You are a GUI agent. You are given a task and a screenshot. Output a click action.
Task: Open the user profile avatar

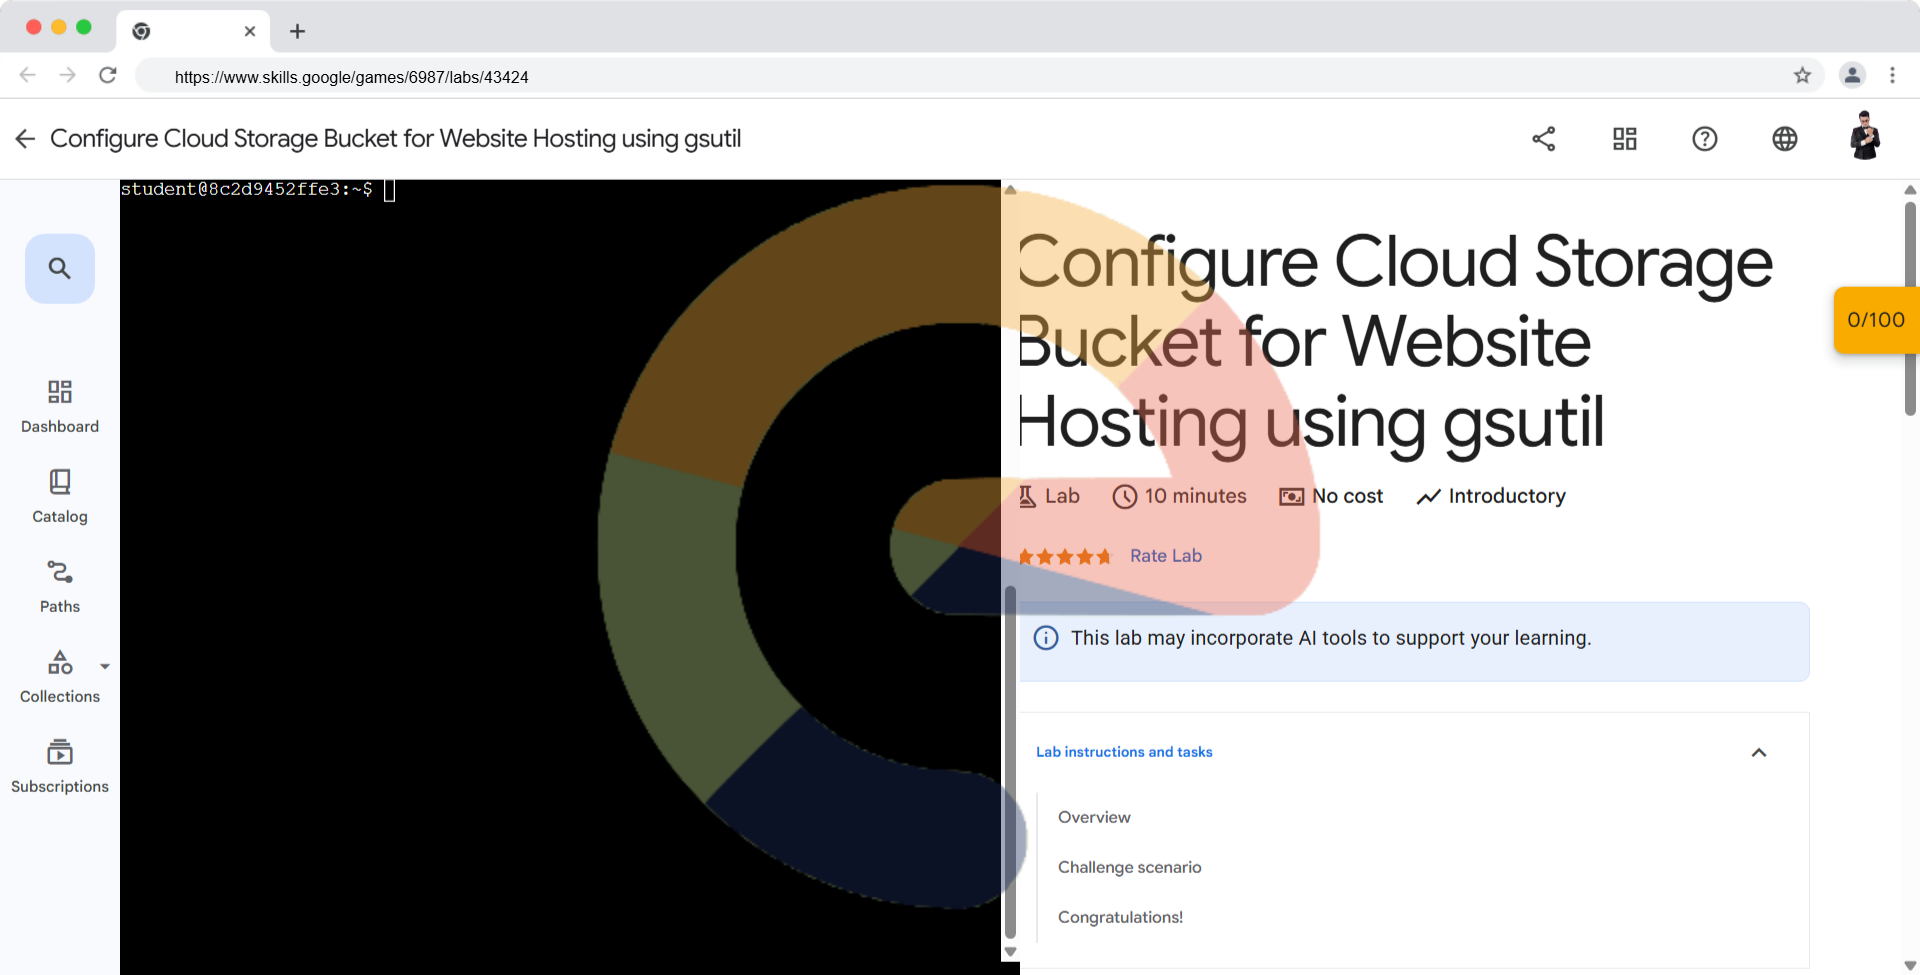pyautogui.click(x=1865, y=137)
